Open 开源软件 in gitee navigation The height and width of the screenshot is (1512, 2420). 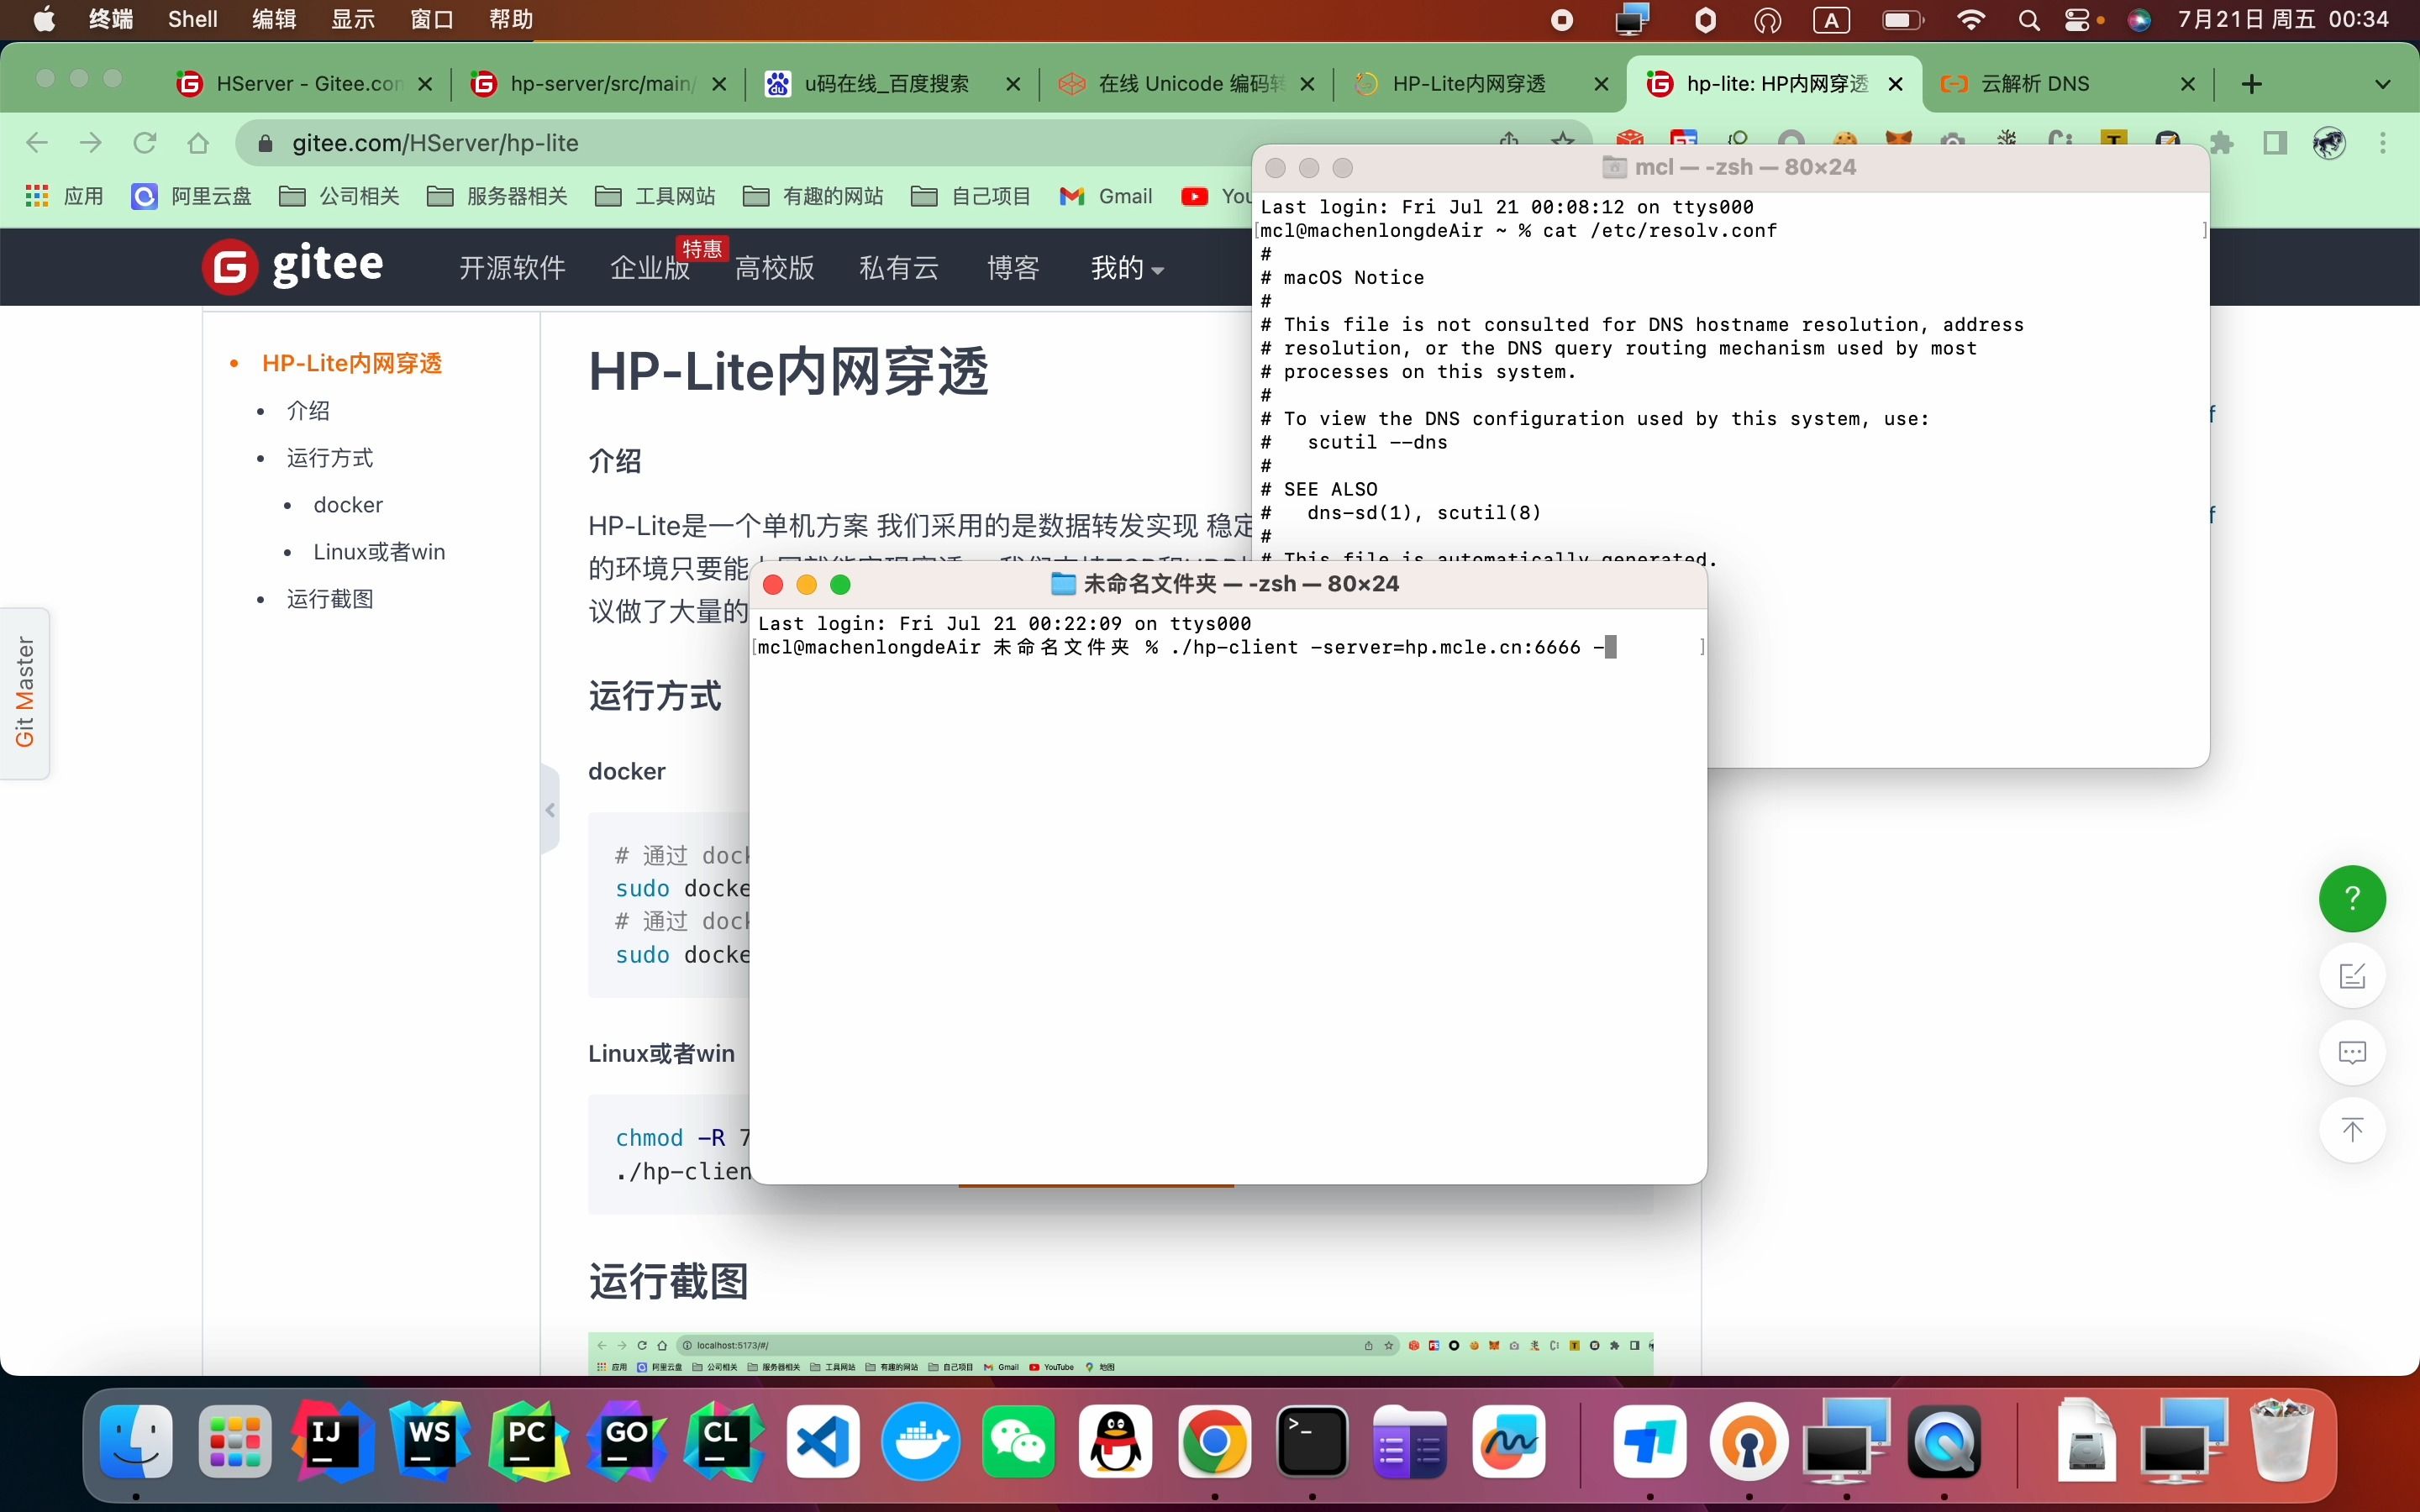[x=512, y=268]
